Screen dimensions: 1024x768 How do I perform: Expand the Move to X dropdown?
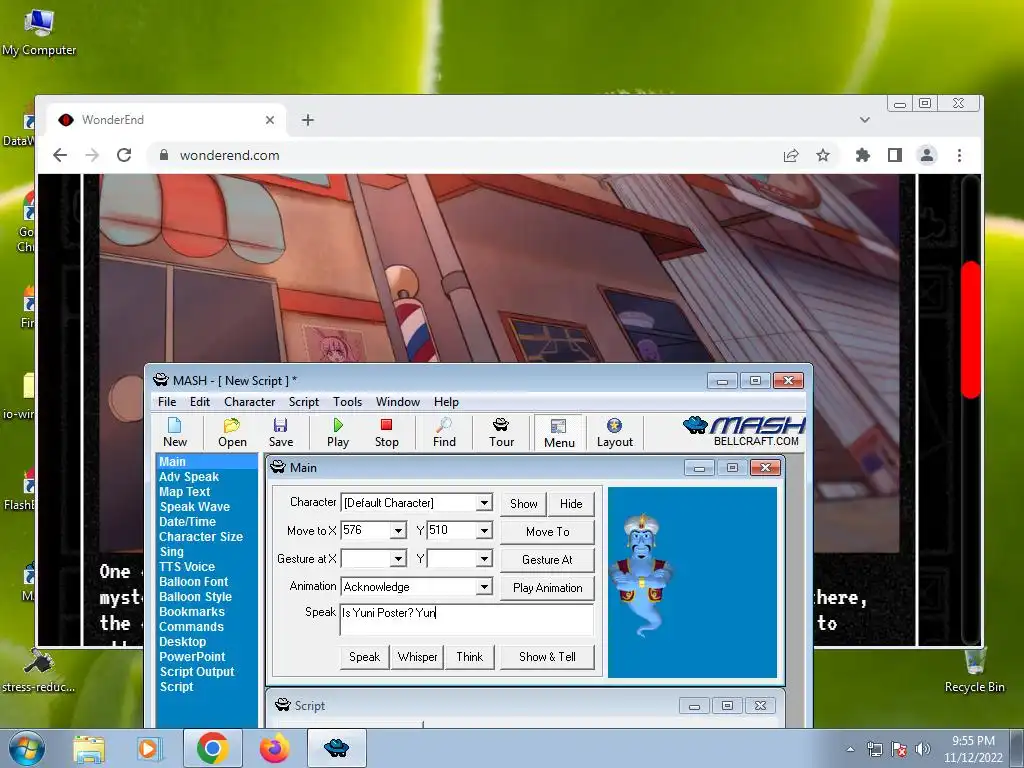pos(398,530)
